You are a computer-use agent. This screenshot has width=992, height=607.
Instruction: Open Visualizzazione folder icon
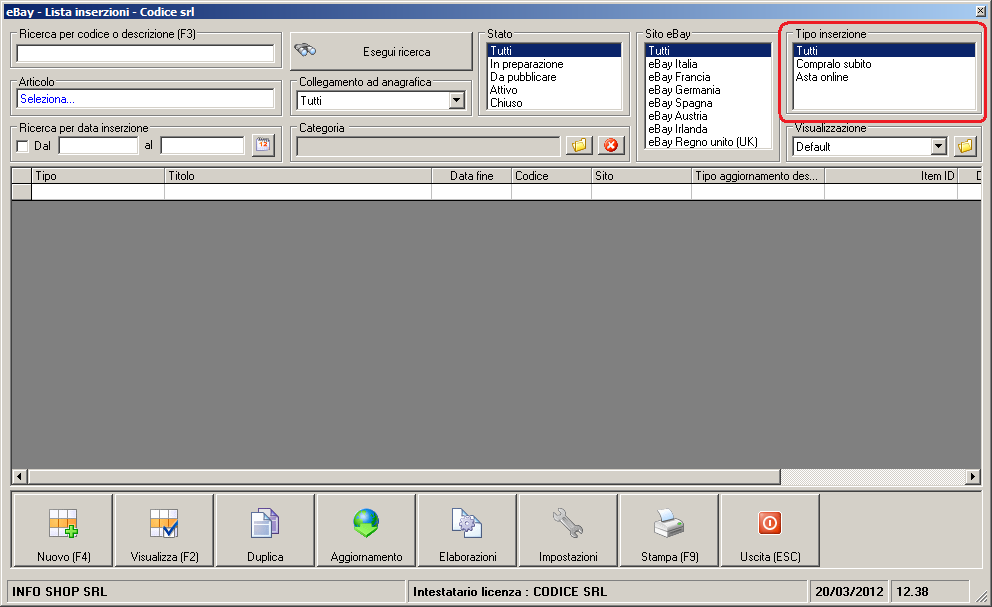(x=965, y=147)
